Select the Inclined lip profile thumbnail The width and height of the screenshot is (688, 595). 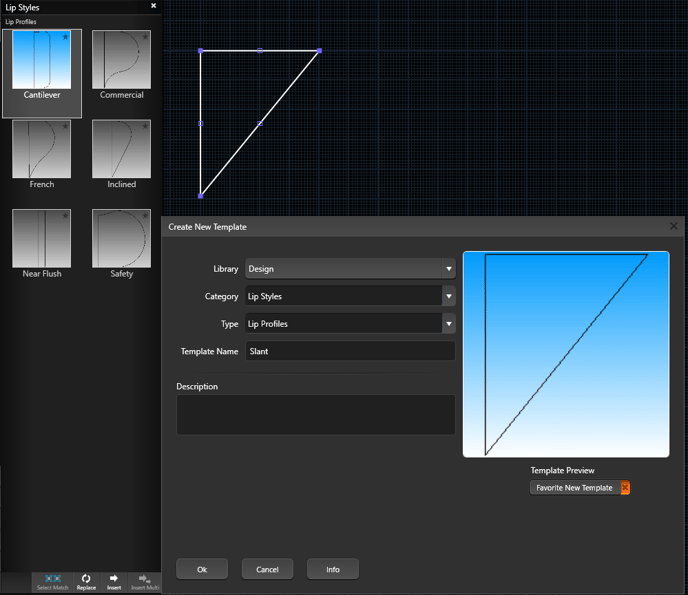click(x=122, y=149)
